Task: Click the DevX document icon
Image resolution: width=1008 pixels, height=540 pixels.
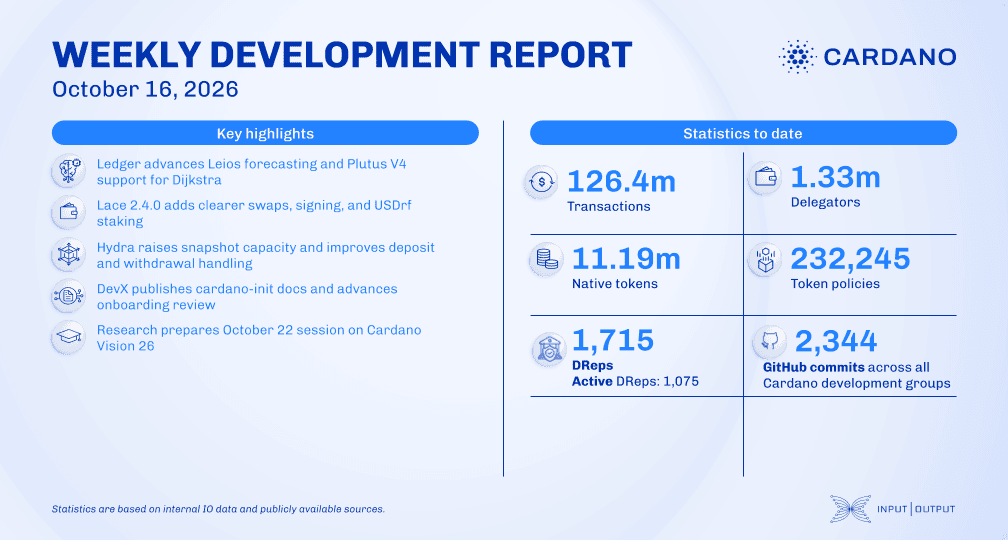Action: (x=69, y=296)
